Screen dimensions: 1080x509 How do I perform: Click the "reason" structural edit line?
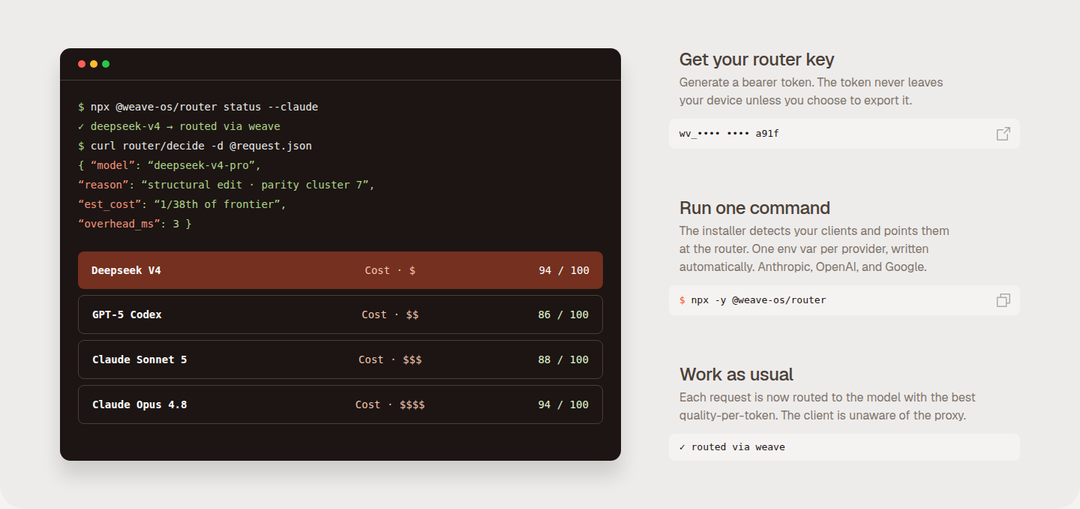coord(226,185)
